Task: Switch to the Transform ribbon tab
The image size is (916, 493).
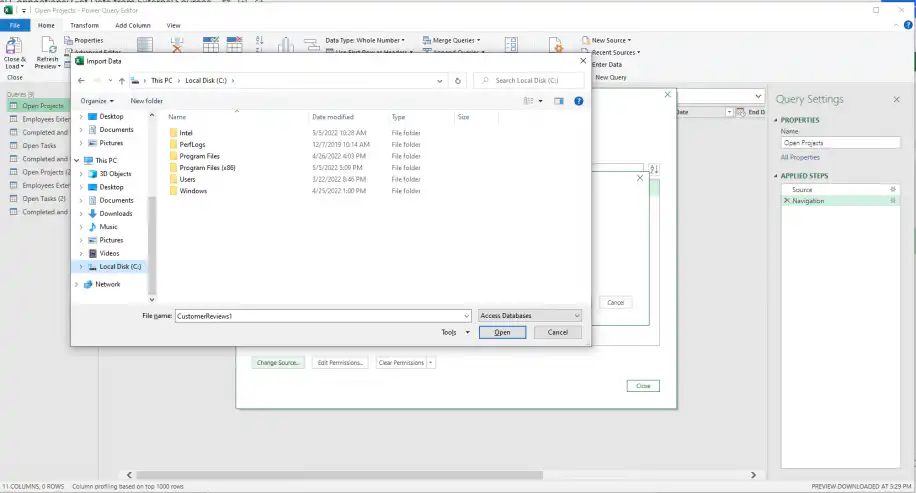Action: tap(84, 25)
